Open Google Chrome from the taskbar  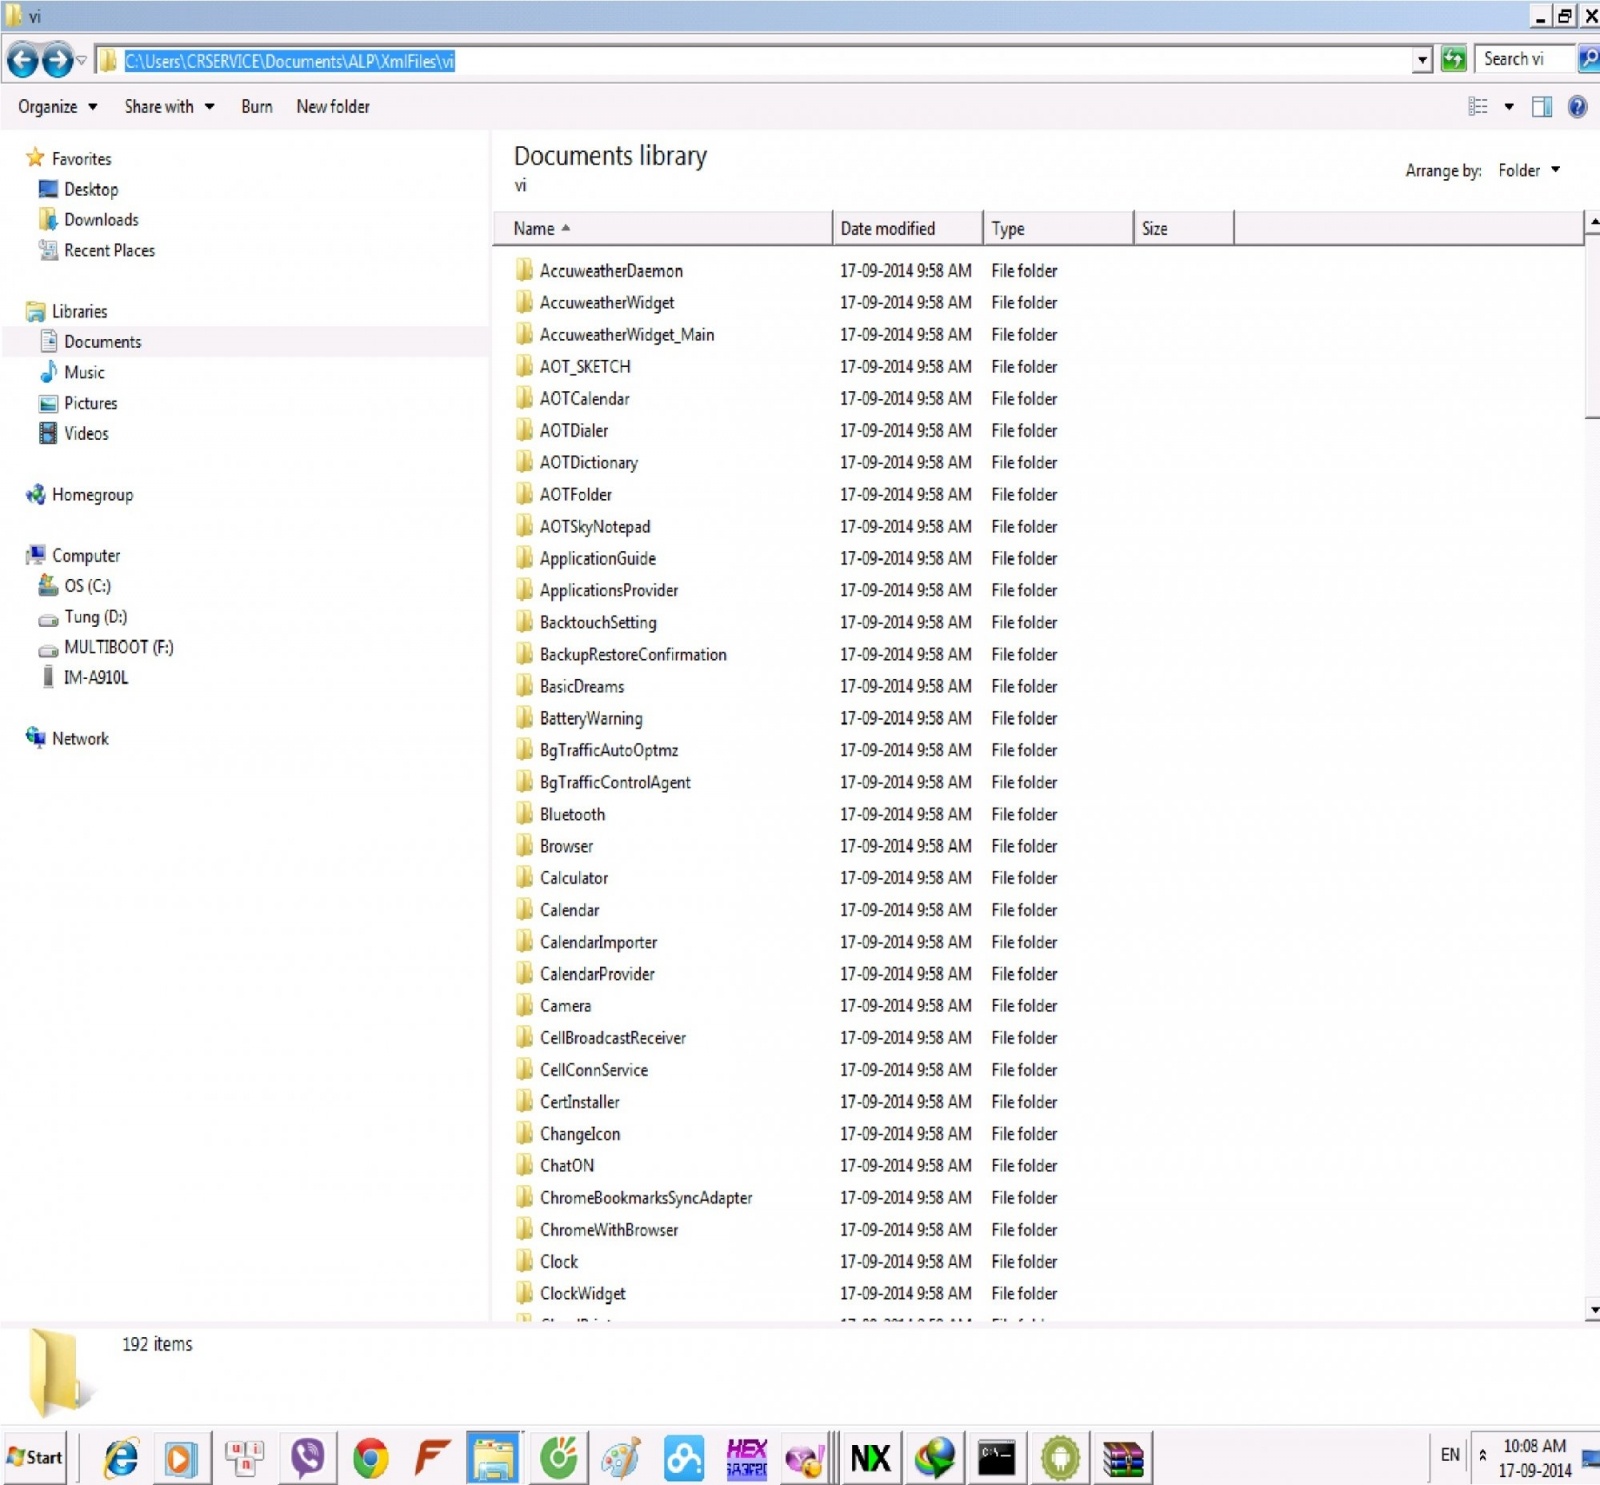(371, 1458)
